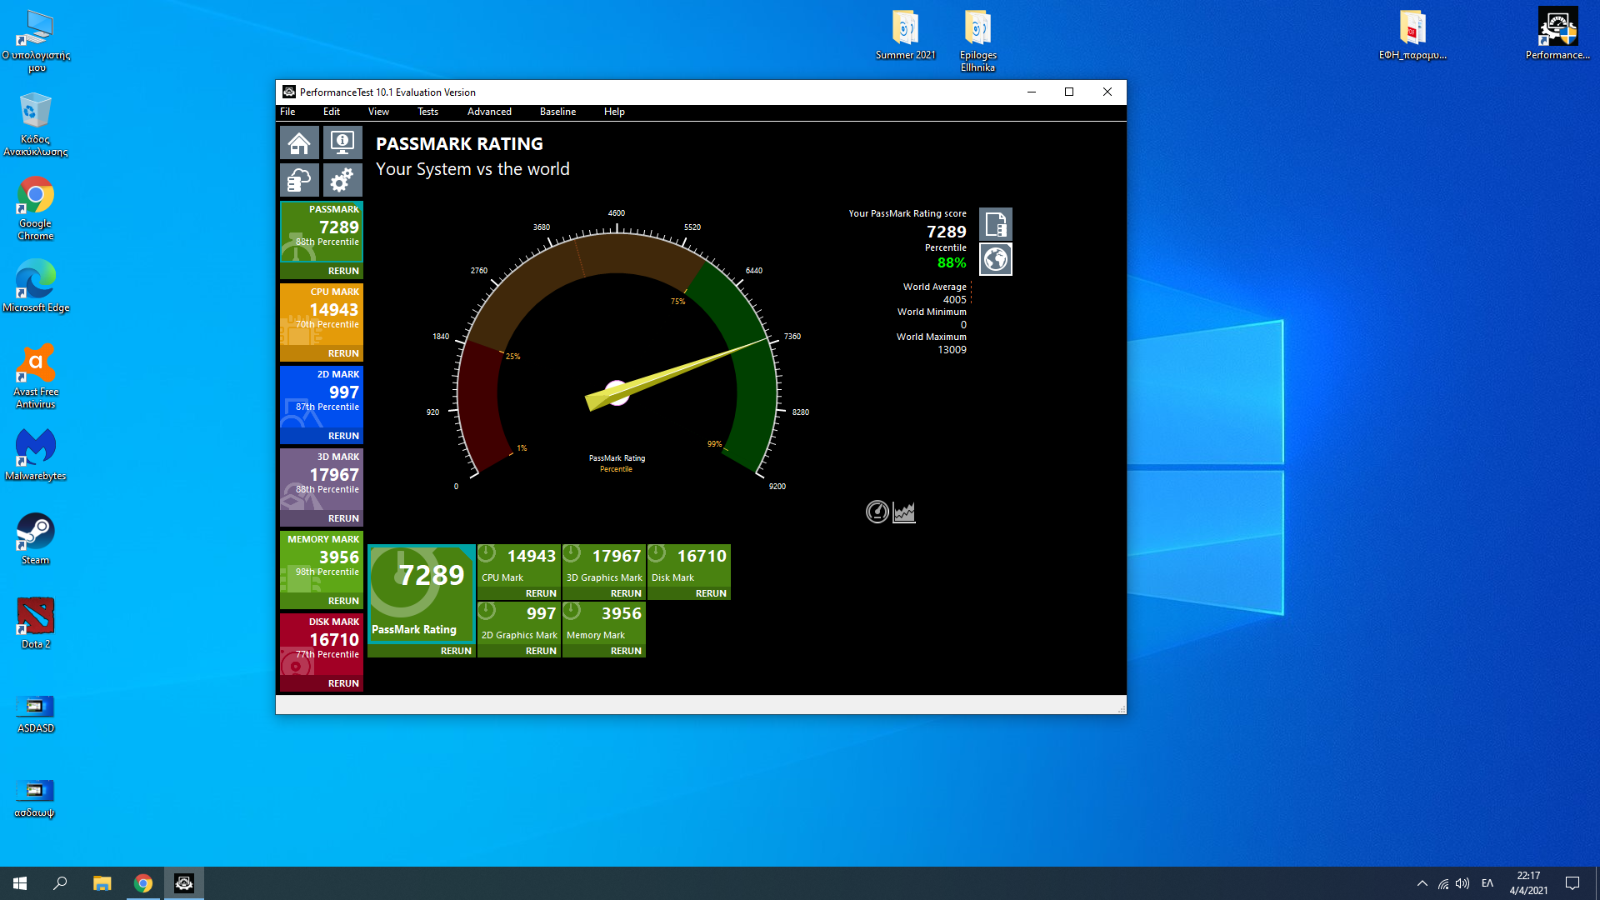1600x900 pixels.
Task: Open the Home screen icon in PerformanceTest
Action: click(x=299, y=143)
